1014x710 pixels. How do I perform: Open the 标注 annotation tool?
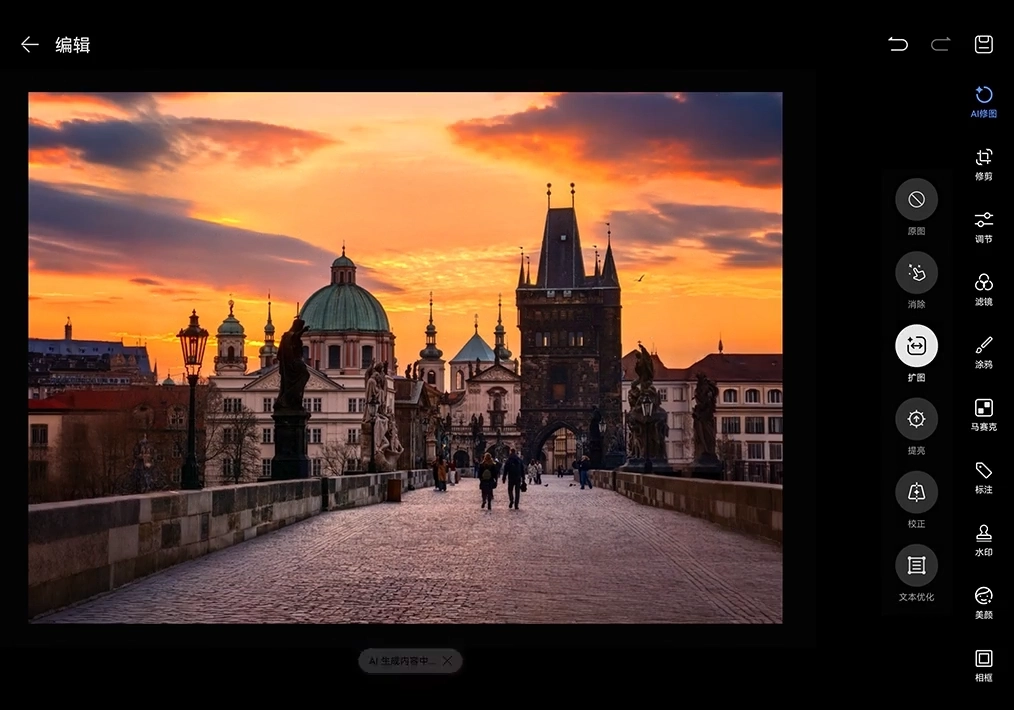[x=984, y=476]
